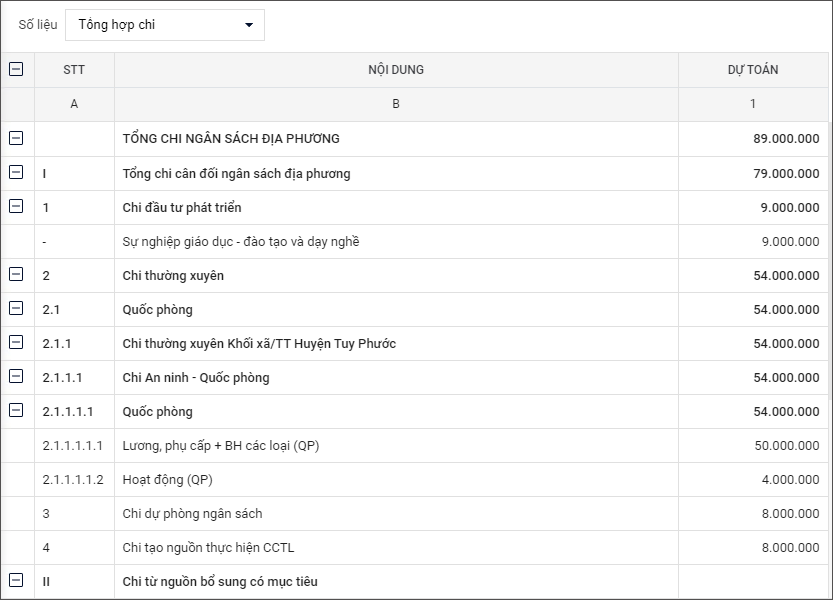Select Chi dự phòng ngân sách row
The height and width of the screenshot is (600, 833).
pyautogui.click(x=192, y=513)
